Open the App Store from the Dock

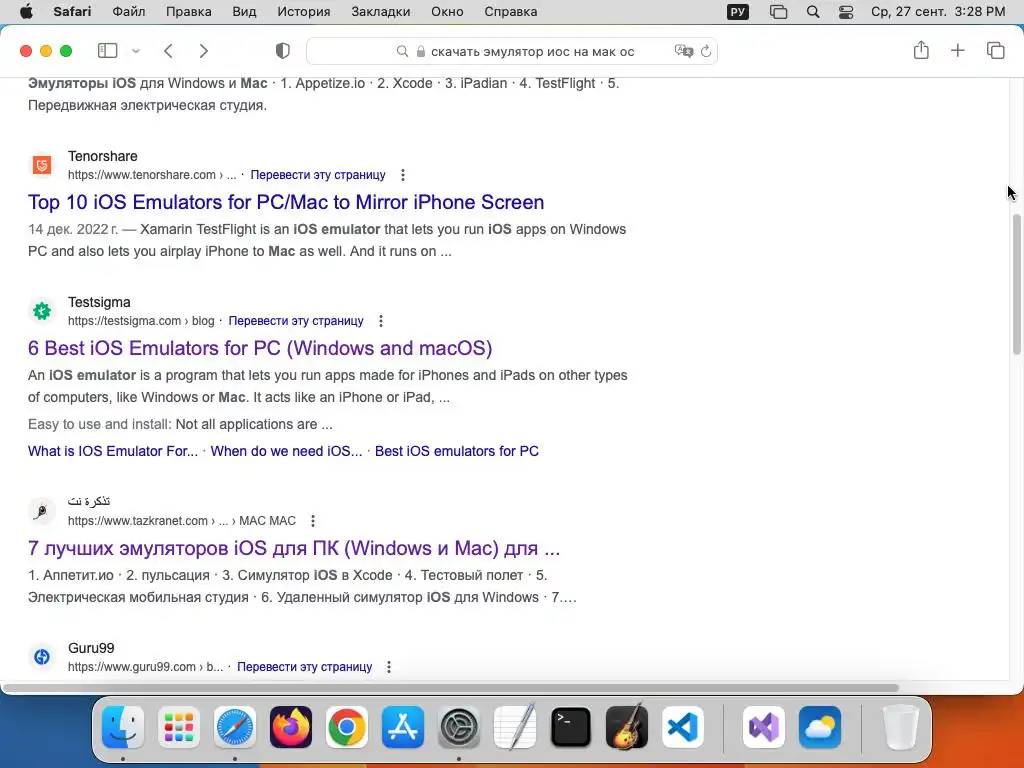(x=403, y=727)
